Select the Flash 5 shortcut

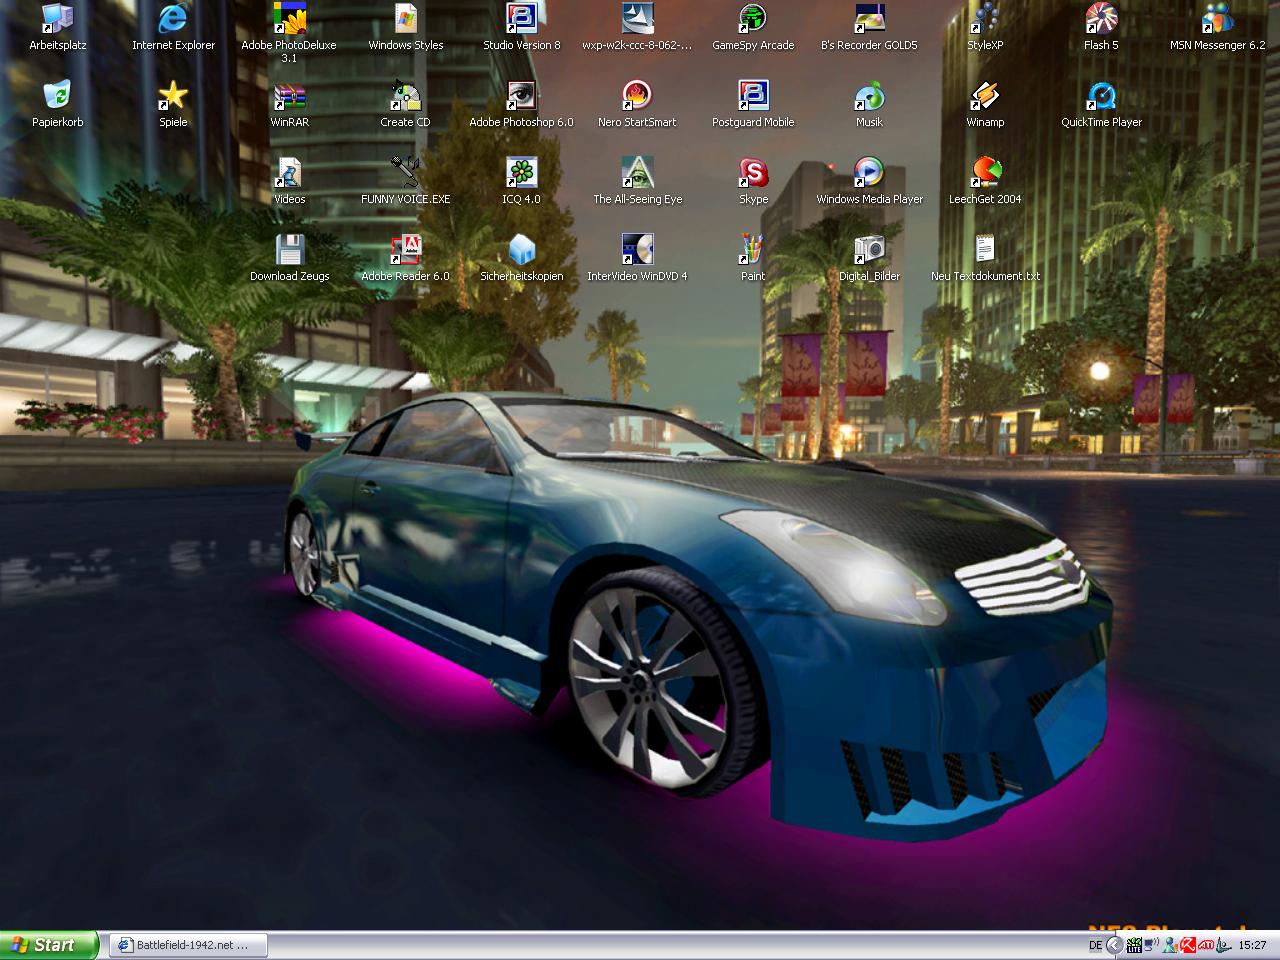[1101, 27]
